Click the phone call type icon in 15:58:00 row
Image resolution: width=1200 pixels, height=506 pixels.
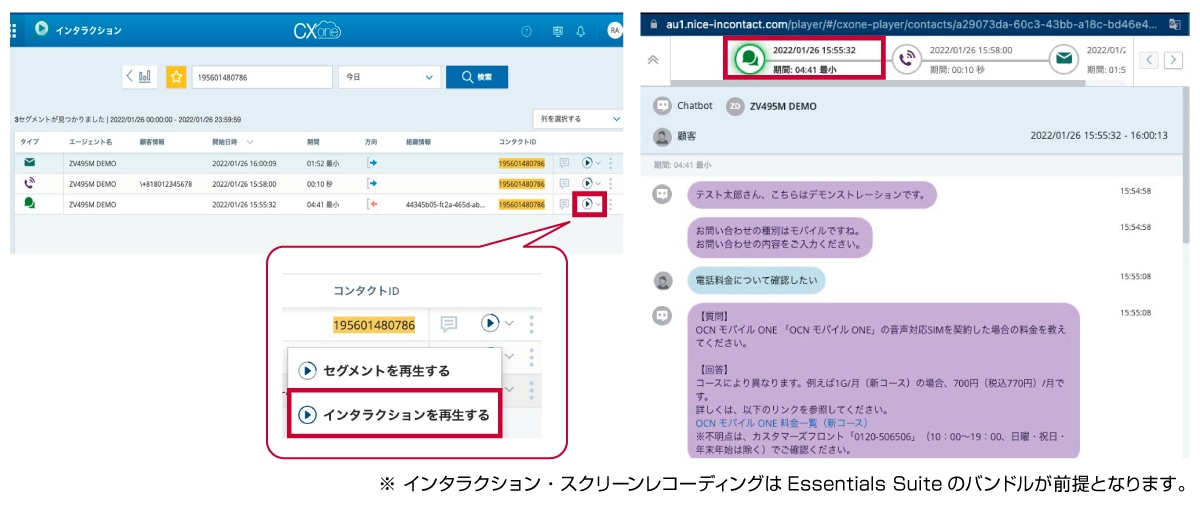30,183
